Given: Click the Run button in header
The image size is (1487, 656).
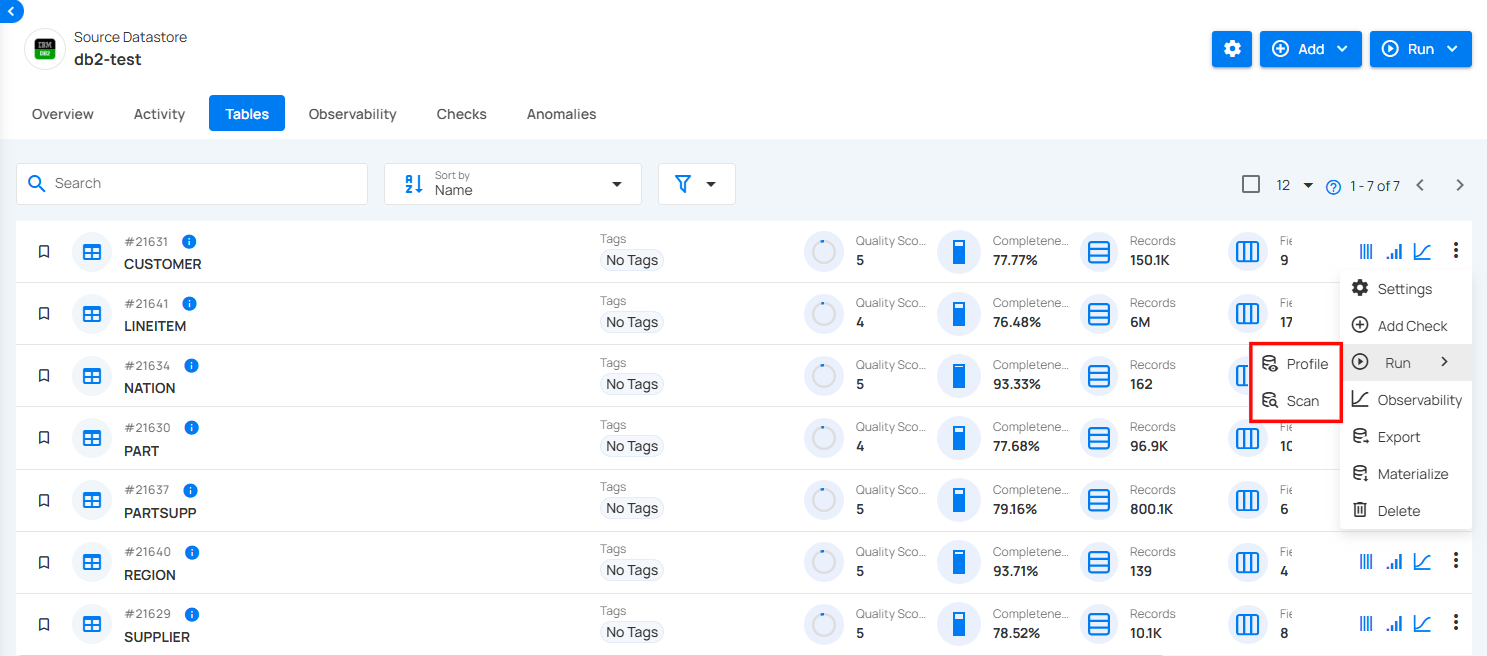Looking at the screenshot, I should click(1420, 49).
